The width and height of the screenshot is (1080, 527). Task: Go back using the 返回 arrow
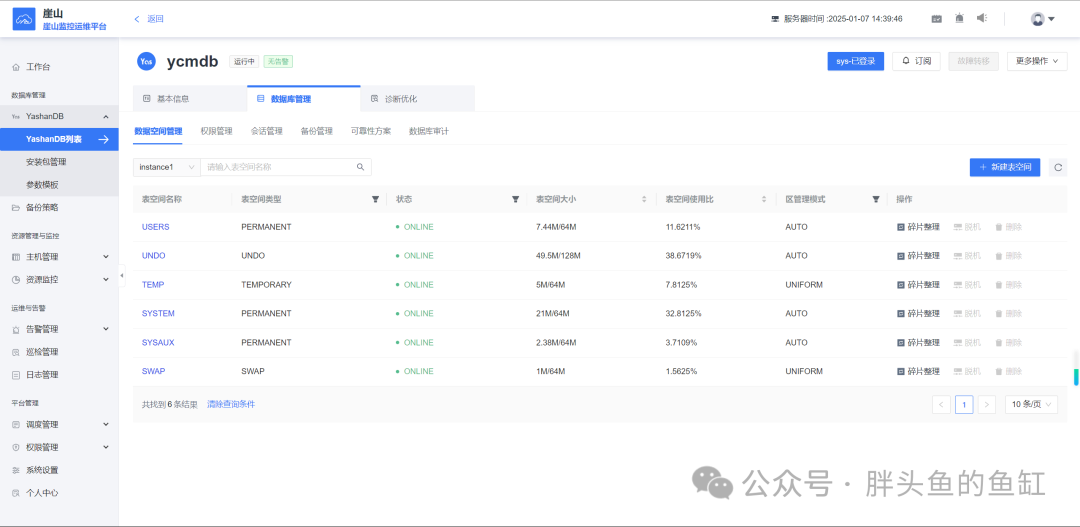tap(149, 19)
